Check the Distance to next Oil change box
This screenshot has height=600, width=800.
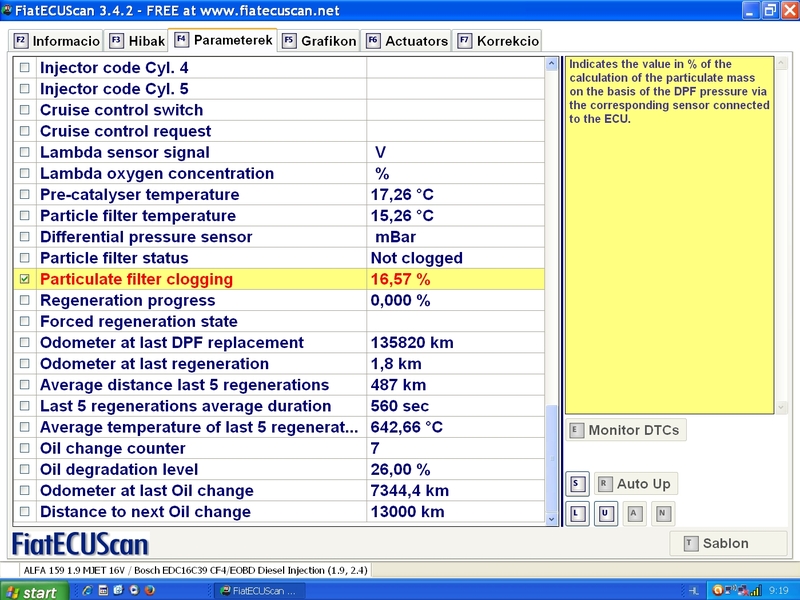[24, 511]
